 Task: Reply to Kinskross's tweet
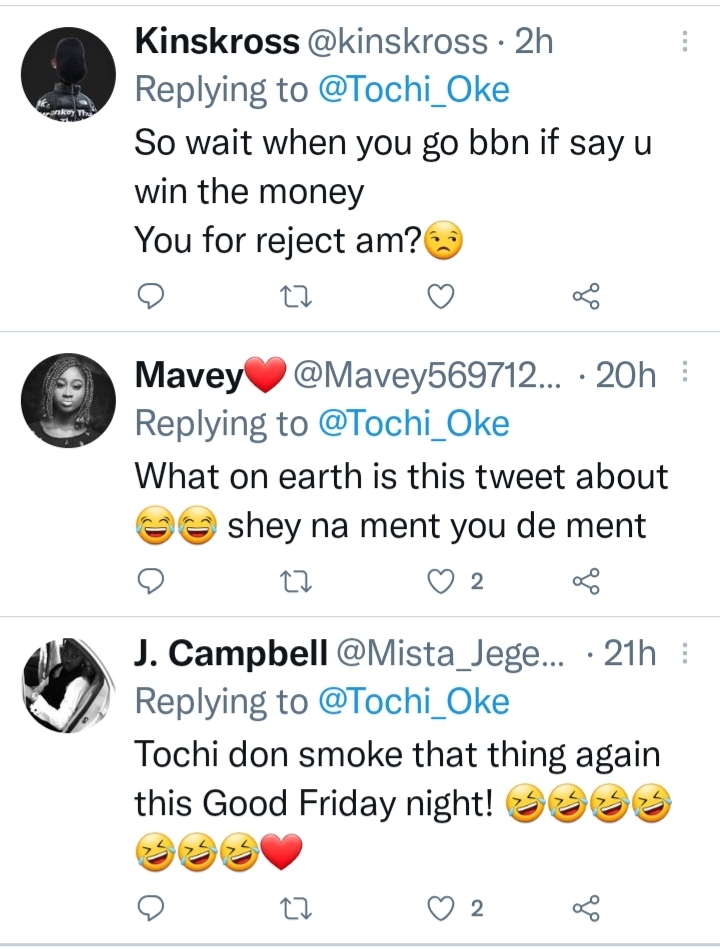click(x=148, y=295)
